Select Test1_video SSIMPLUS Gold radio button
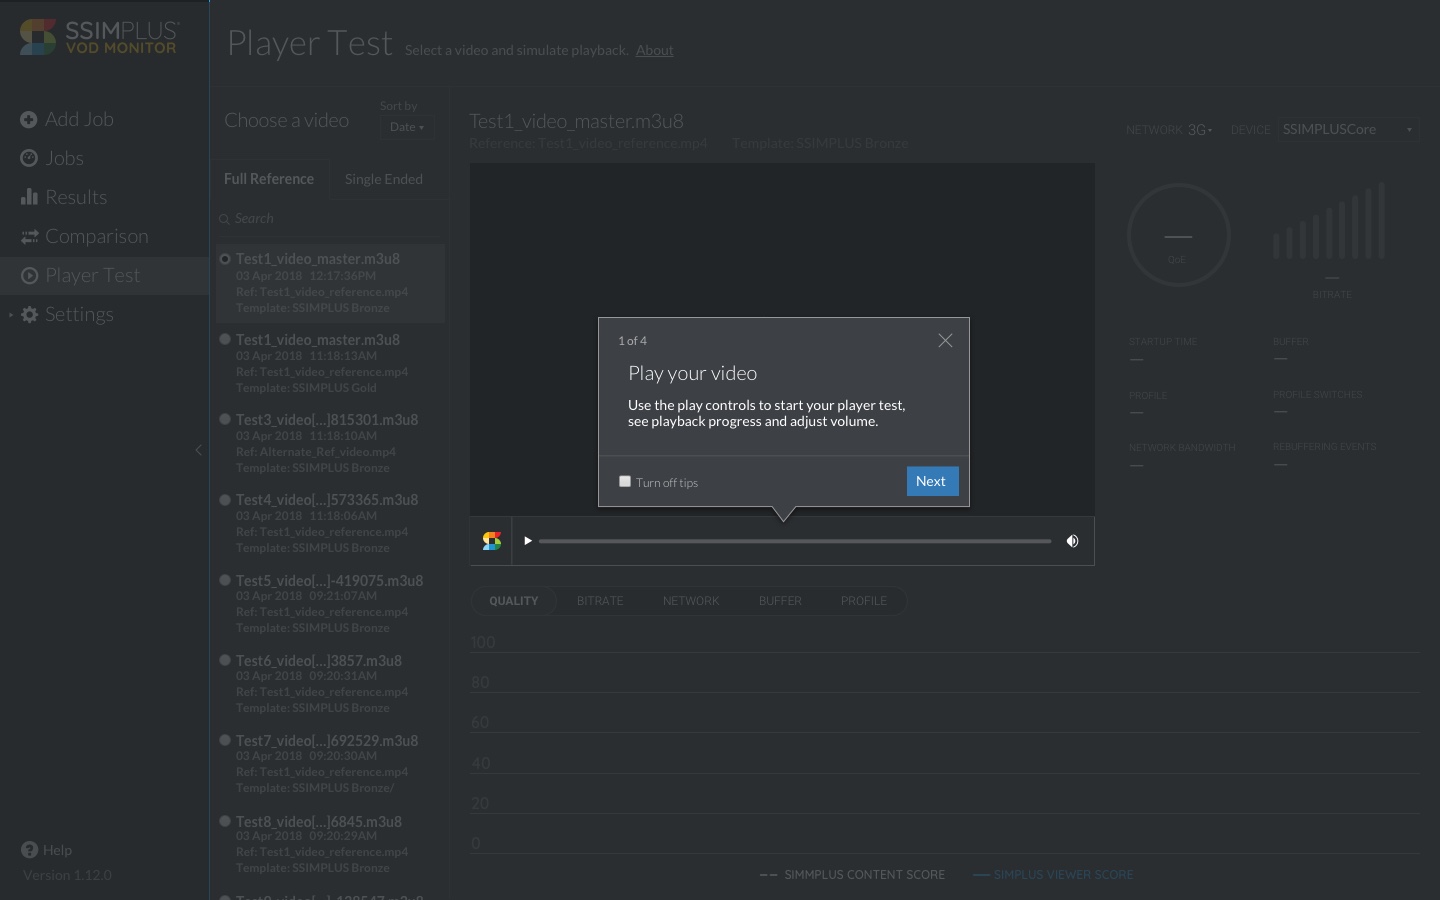The height and width of the screenshot is (900, 1440). (225, 340)
